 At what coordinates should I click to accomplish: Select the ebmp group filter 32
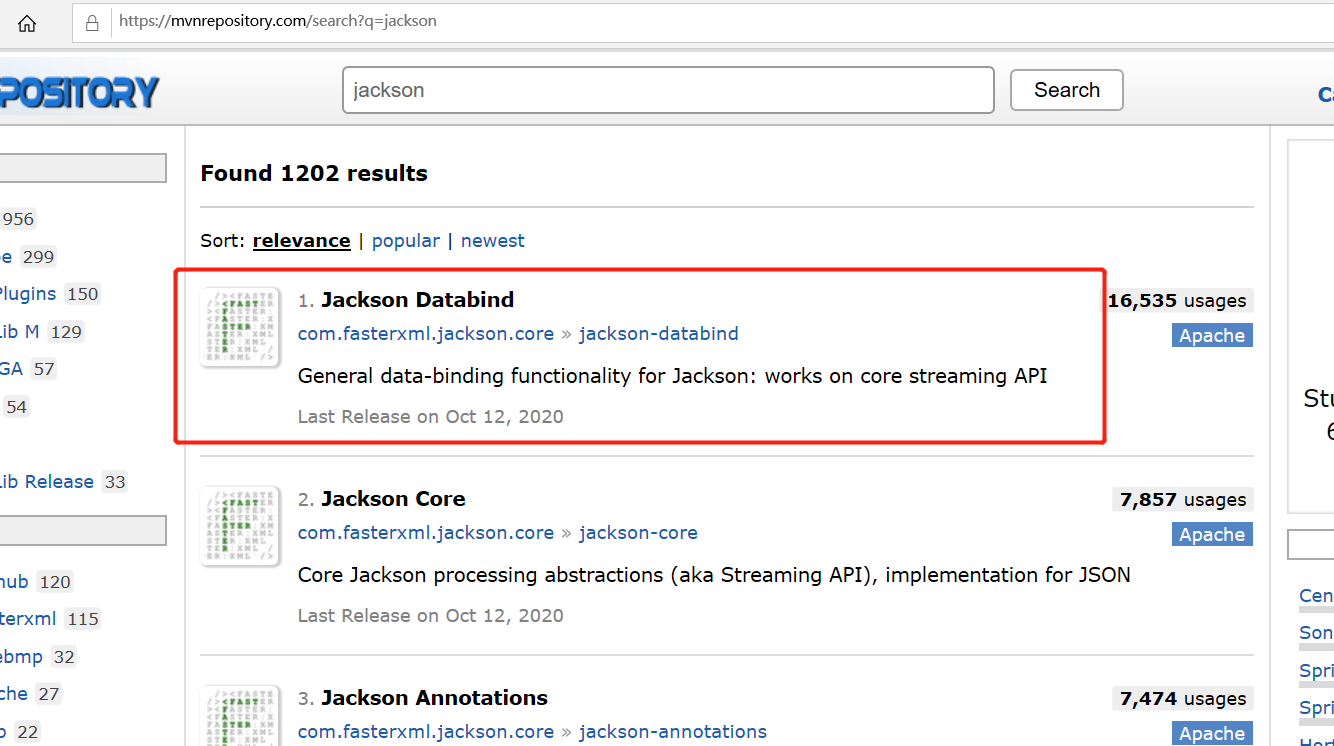click(39, 657)
